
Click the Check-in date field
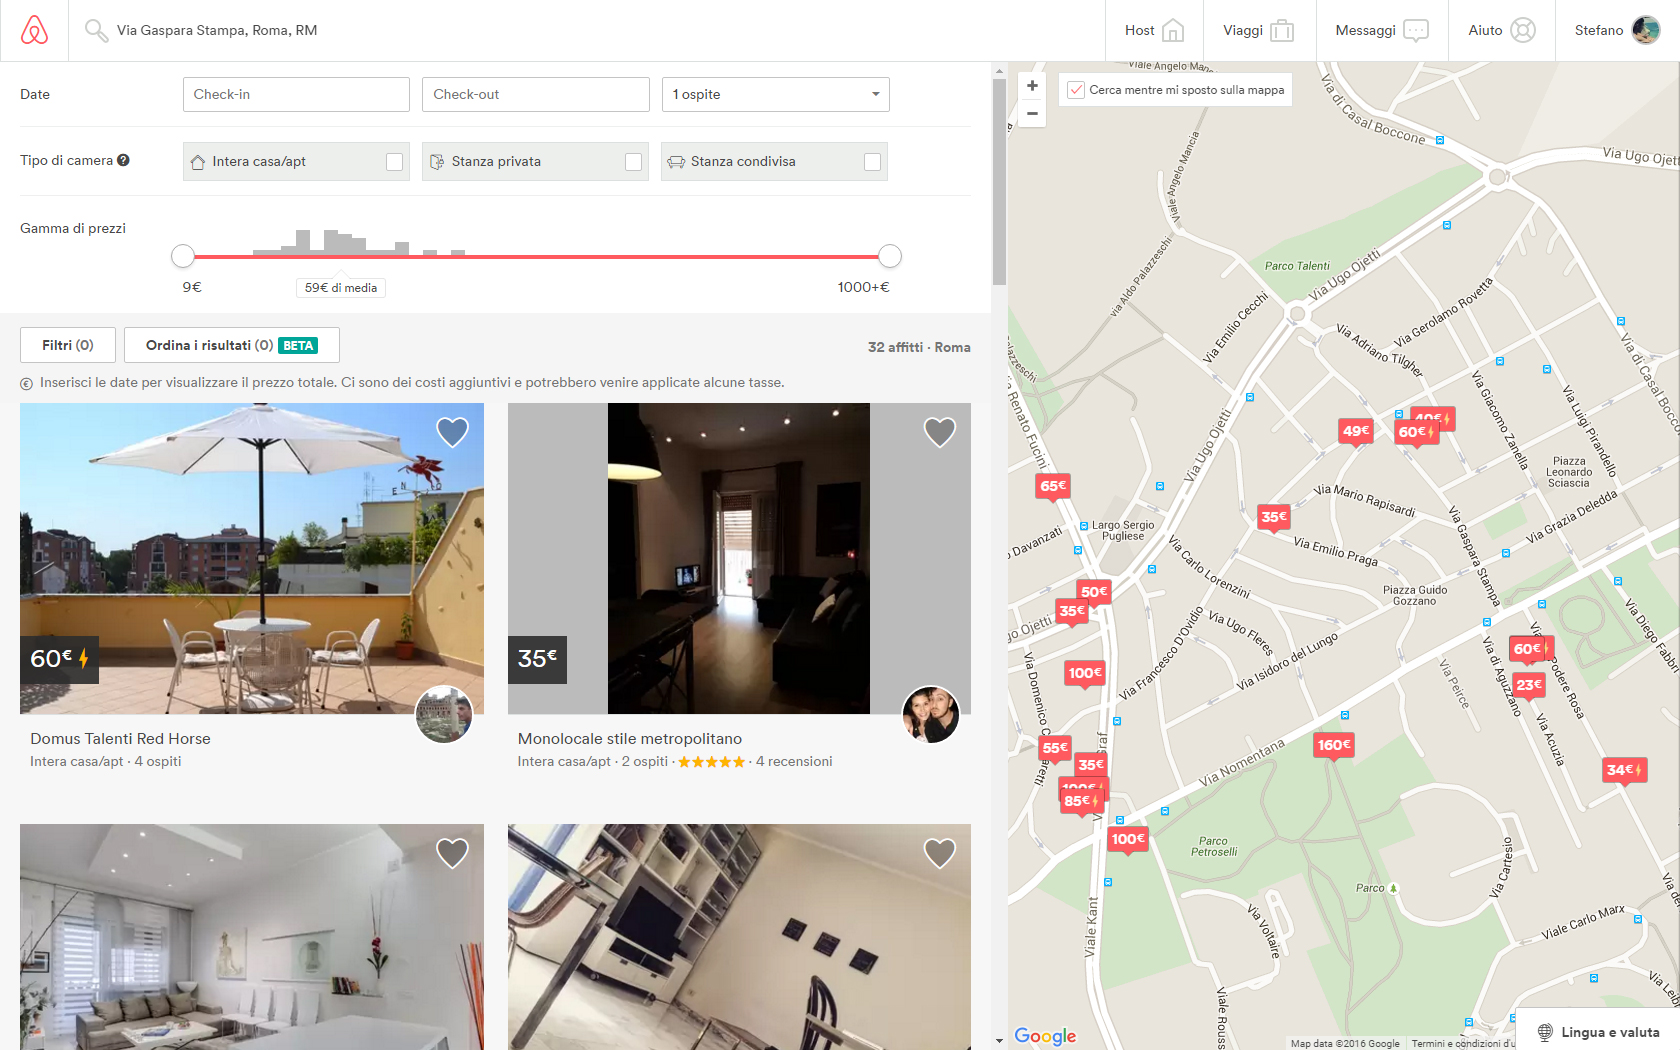click(296, 94)
